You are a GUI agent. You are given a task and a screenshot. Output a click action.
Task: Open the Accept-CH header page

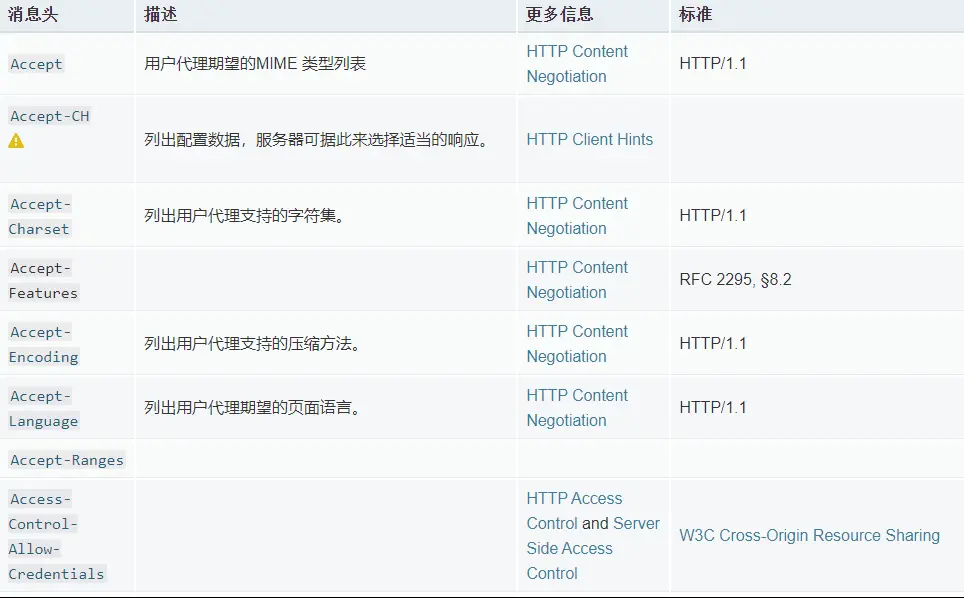[x=48, y=115]
